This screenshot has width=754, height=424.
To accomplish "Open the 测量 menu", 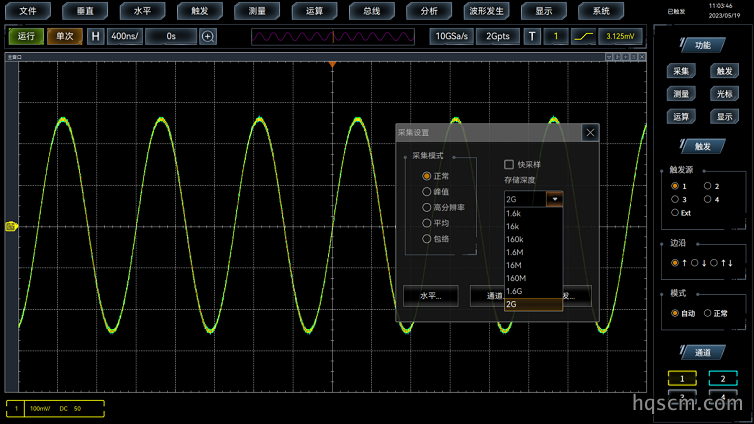I will (257, 11).
